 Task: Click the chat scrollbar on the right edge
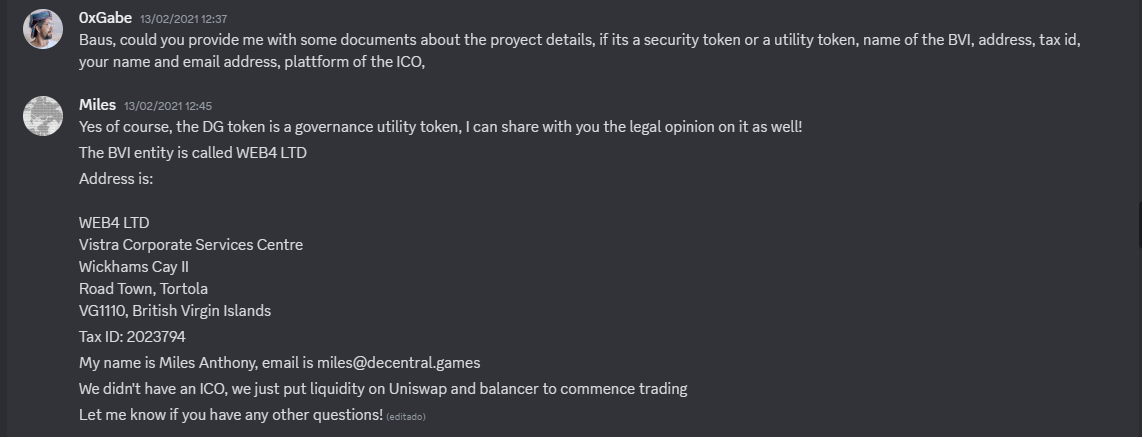click(1137, 218)
